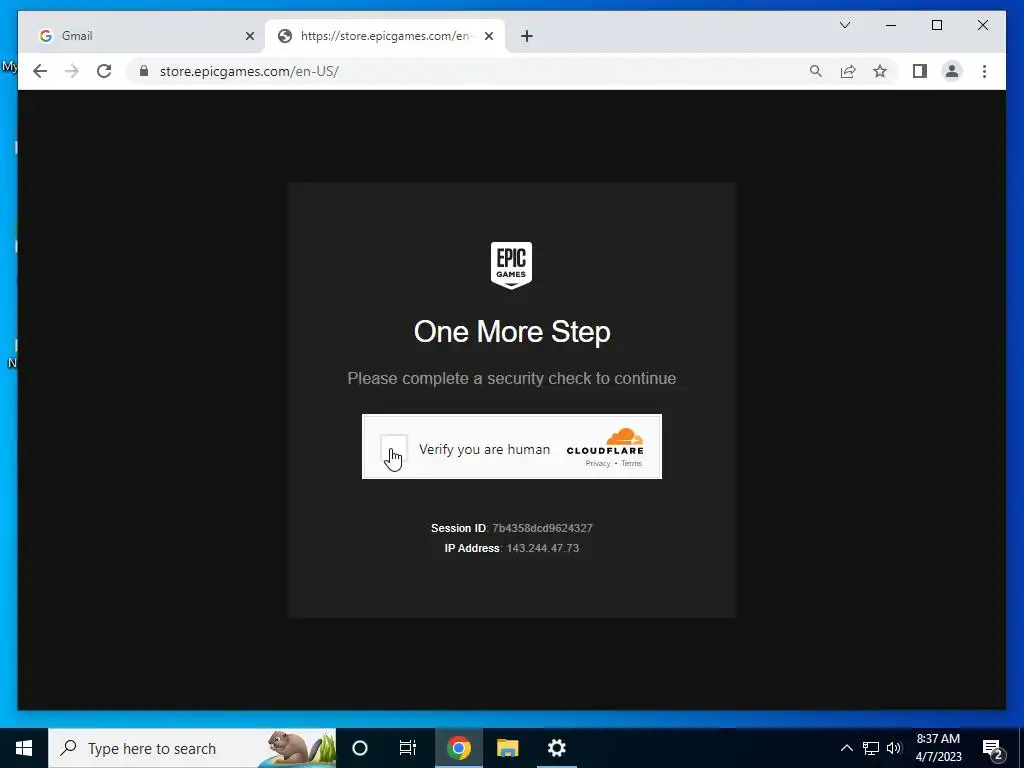Reload the current page

tap(104, 71)
